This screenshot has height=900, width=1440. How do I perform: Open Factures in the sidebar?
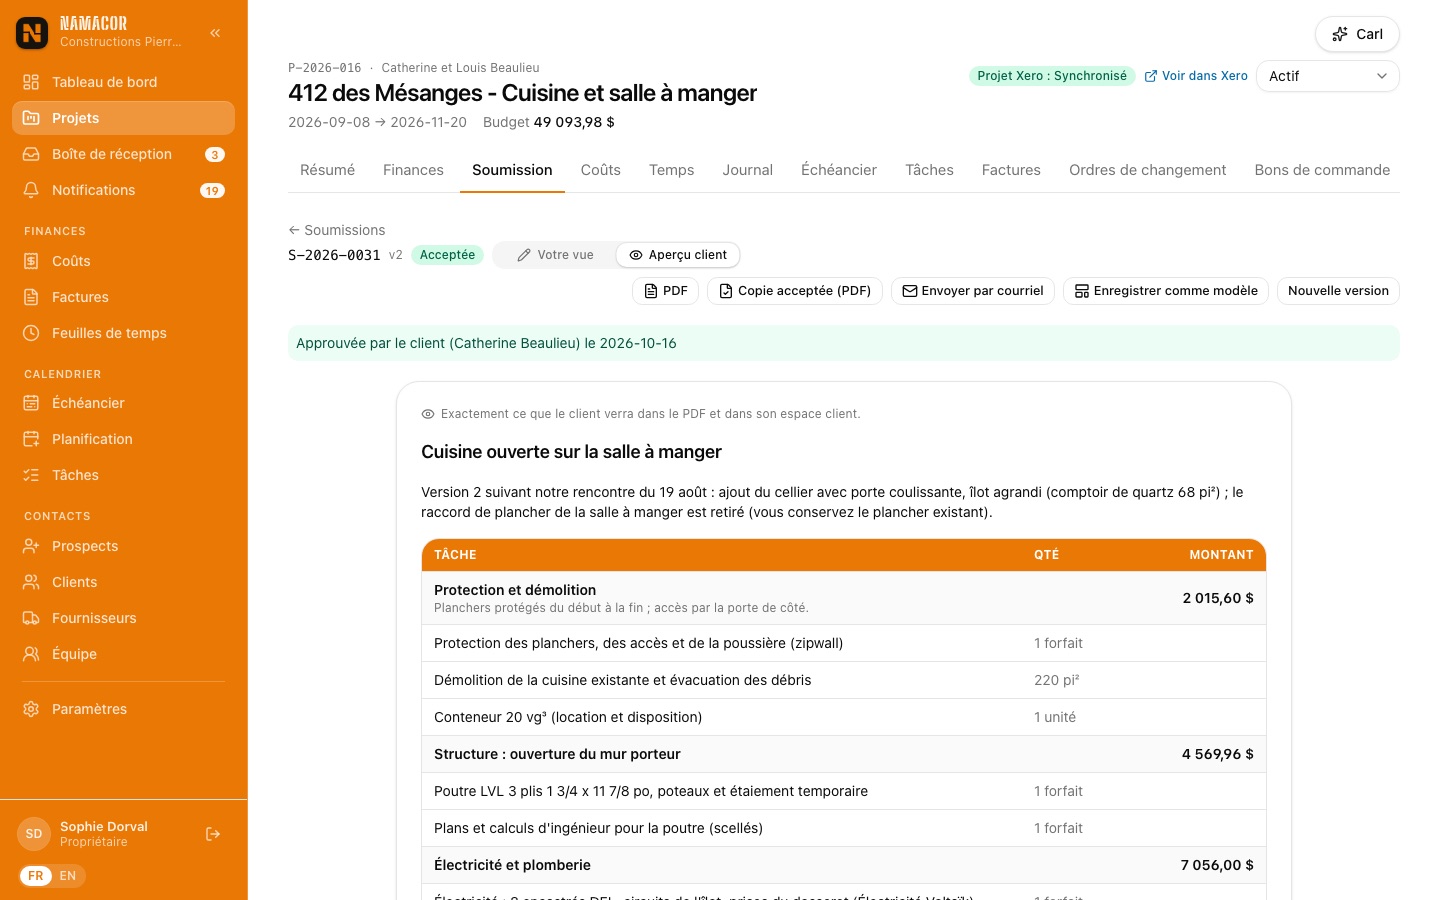(x=123, y=297)
